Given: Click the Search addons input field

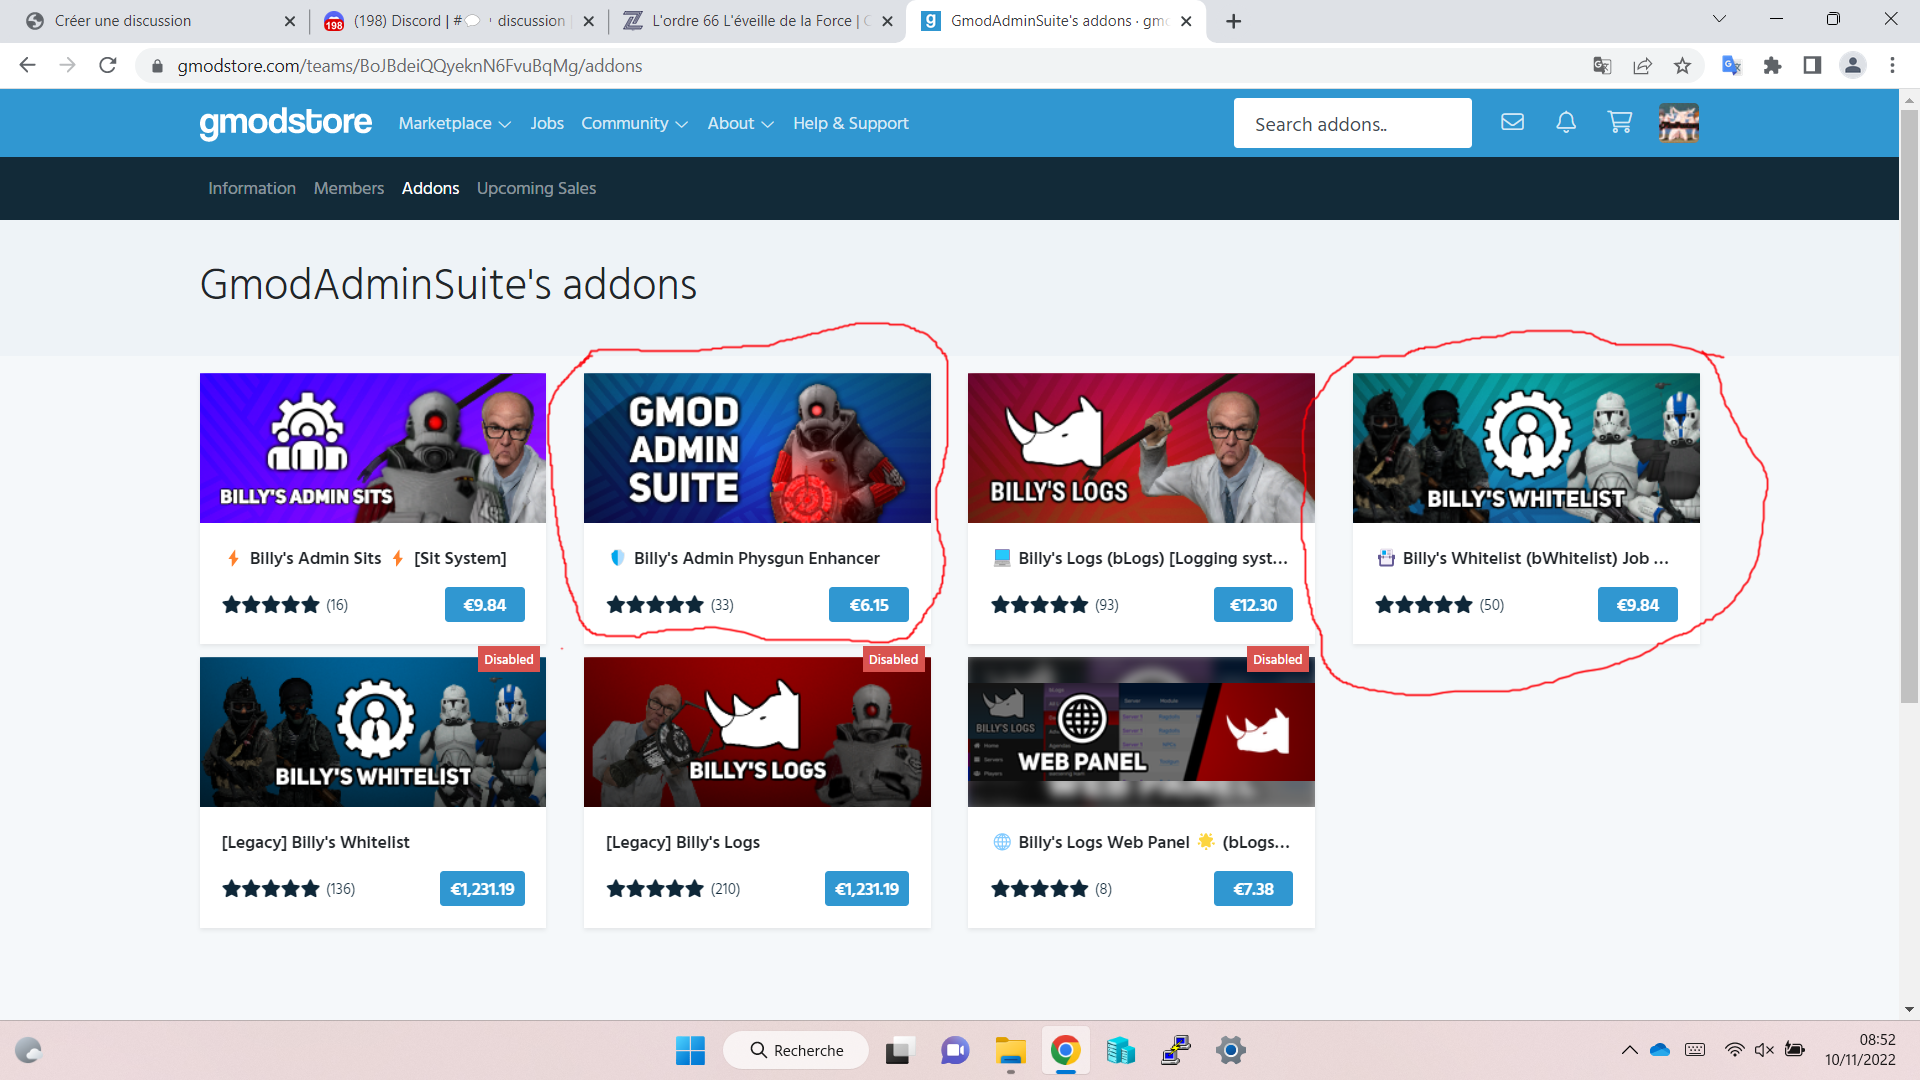Looking at the screenshot, I should click(1352, 123).
